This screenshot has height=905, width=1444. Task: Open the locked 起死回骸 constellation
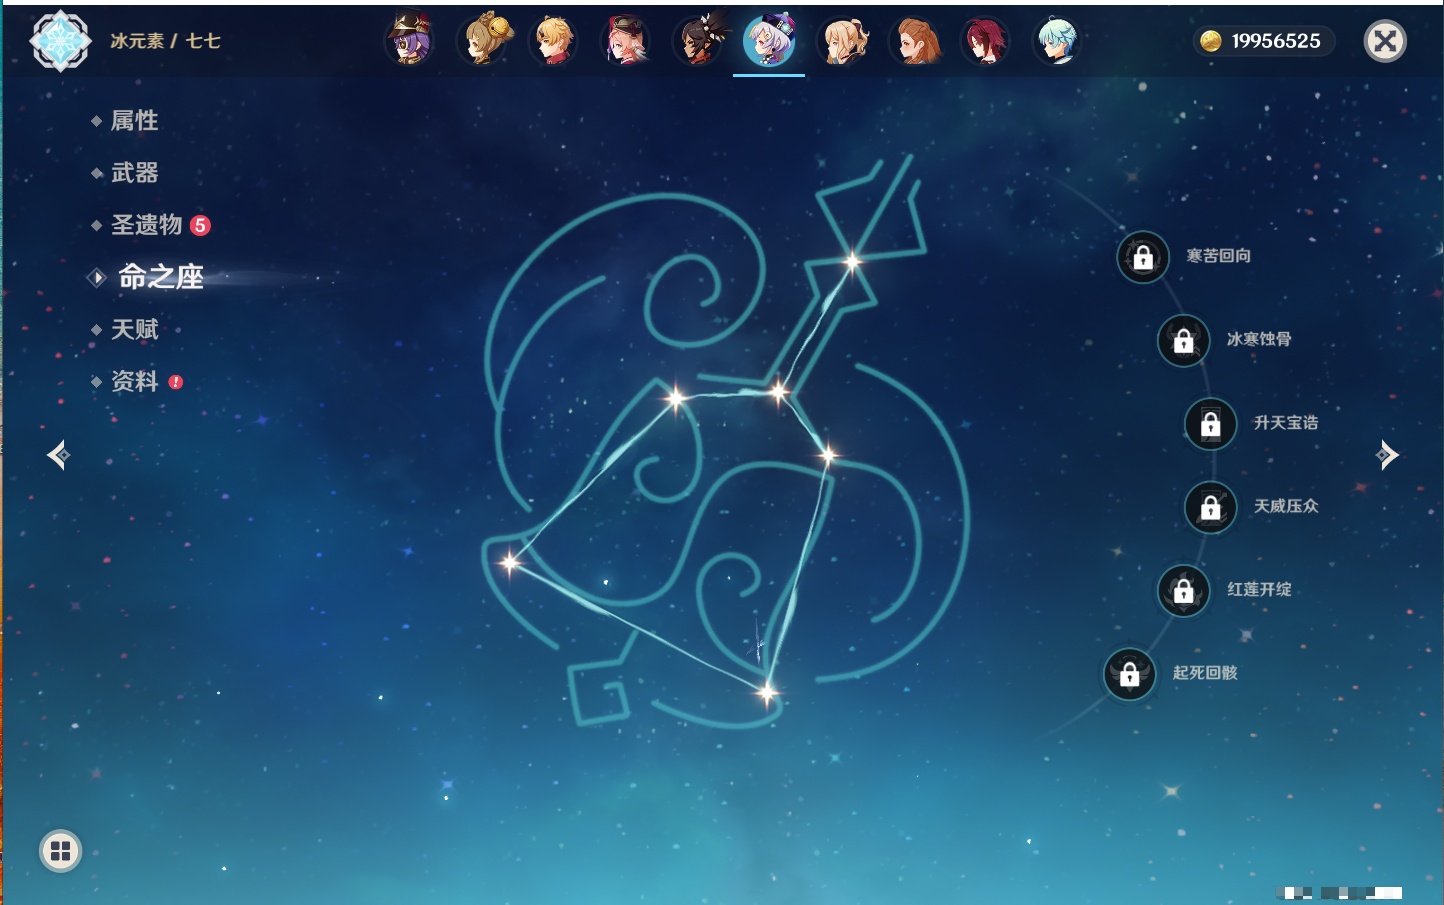(x=1130, y=674)
